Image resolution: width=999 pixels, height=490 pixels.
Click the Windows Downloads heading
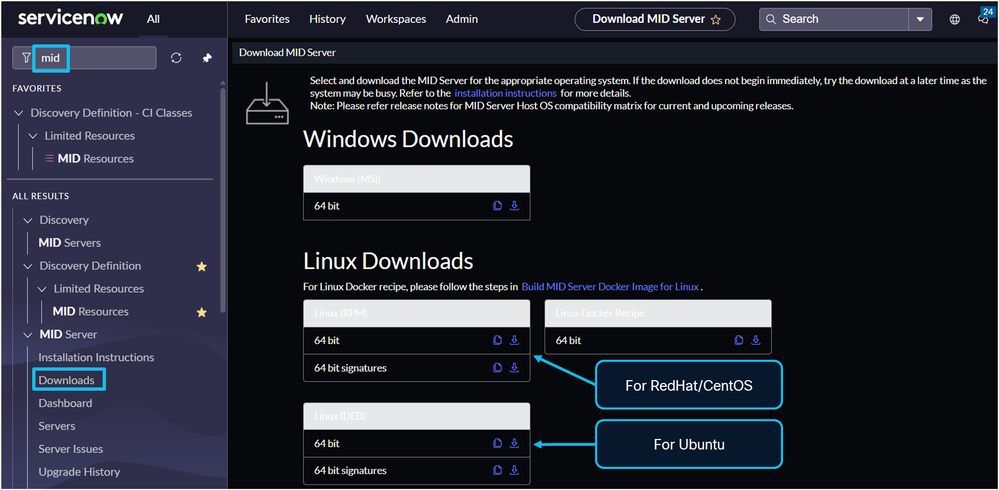(x=408, y=139)
